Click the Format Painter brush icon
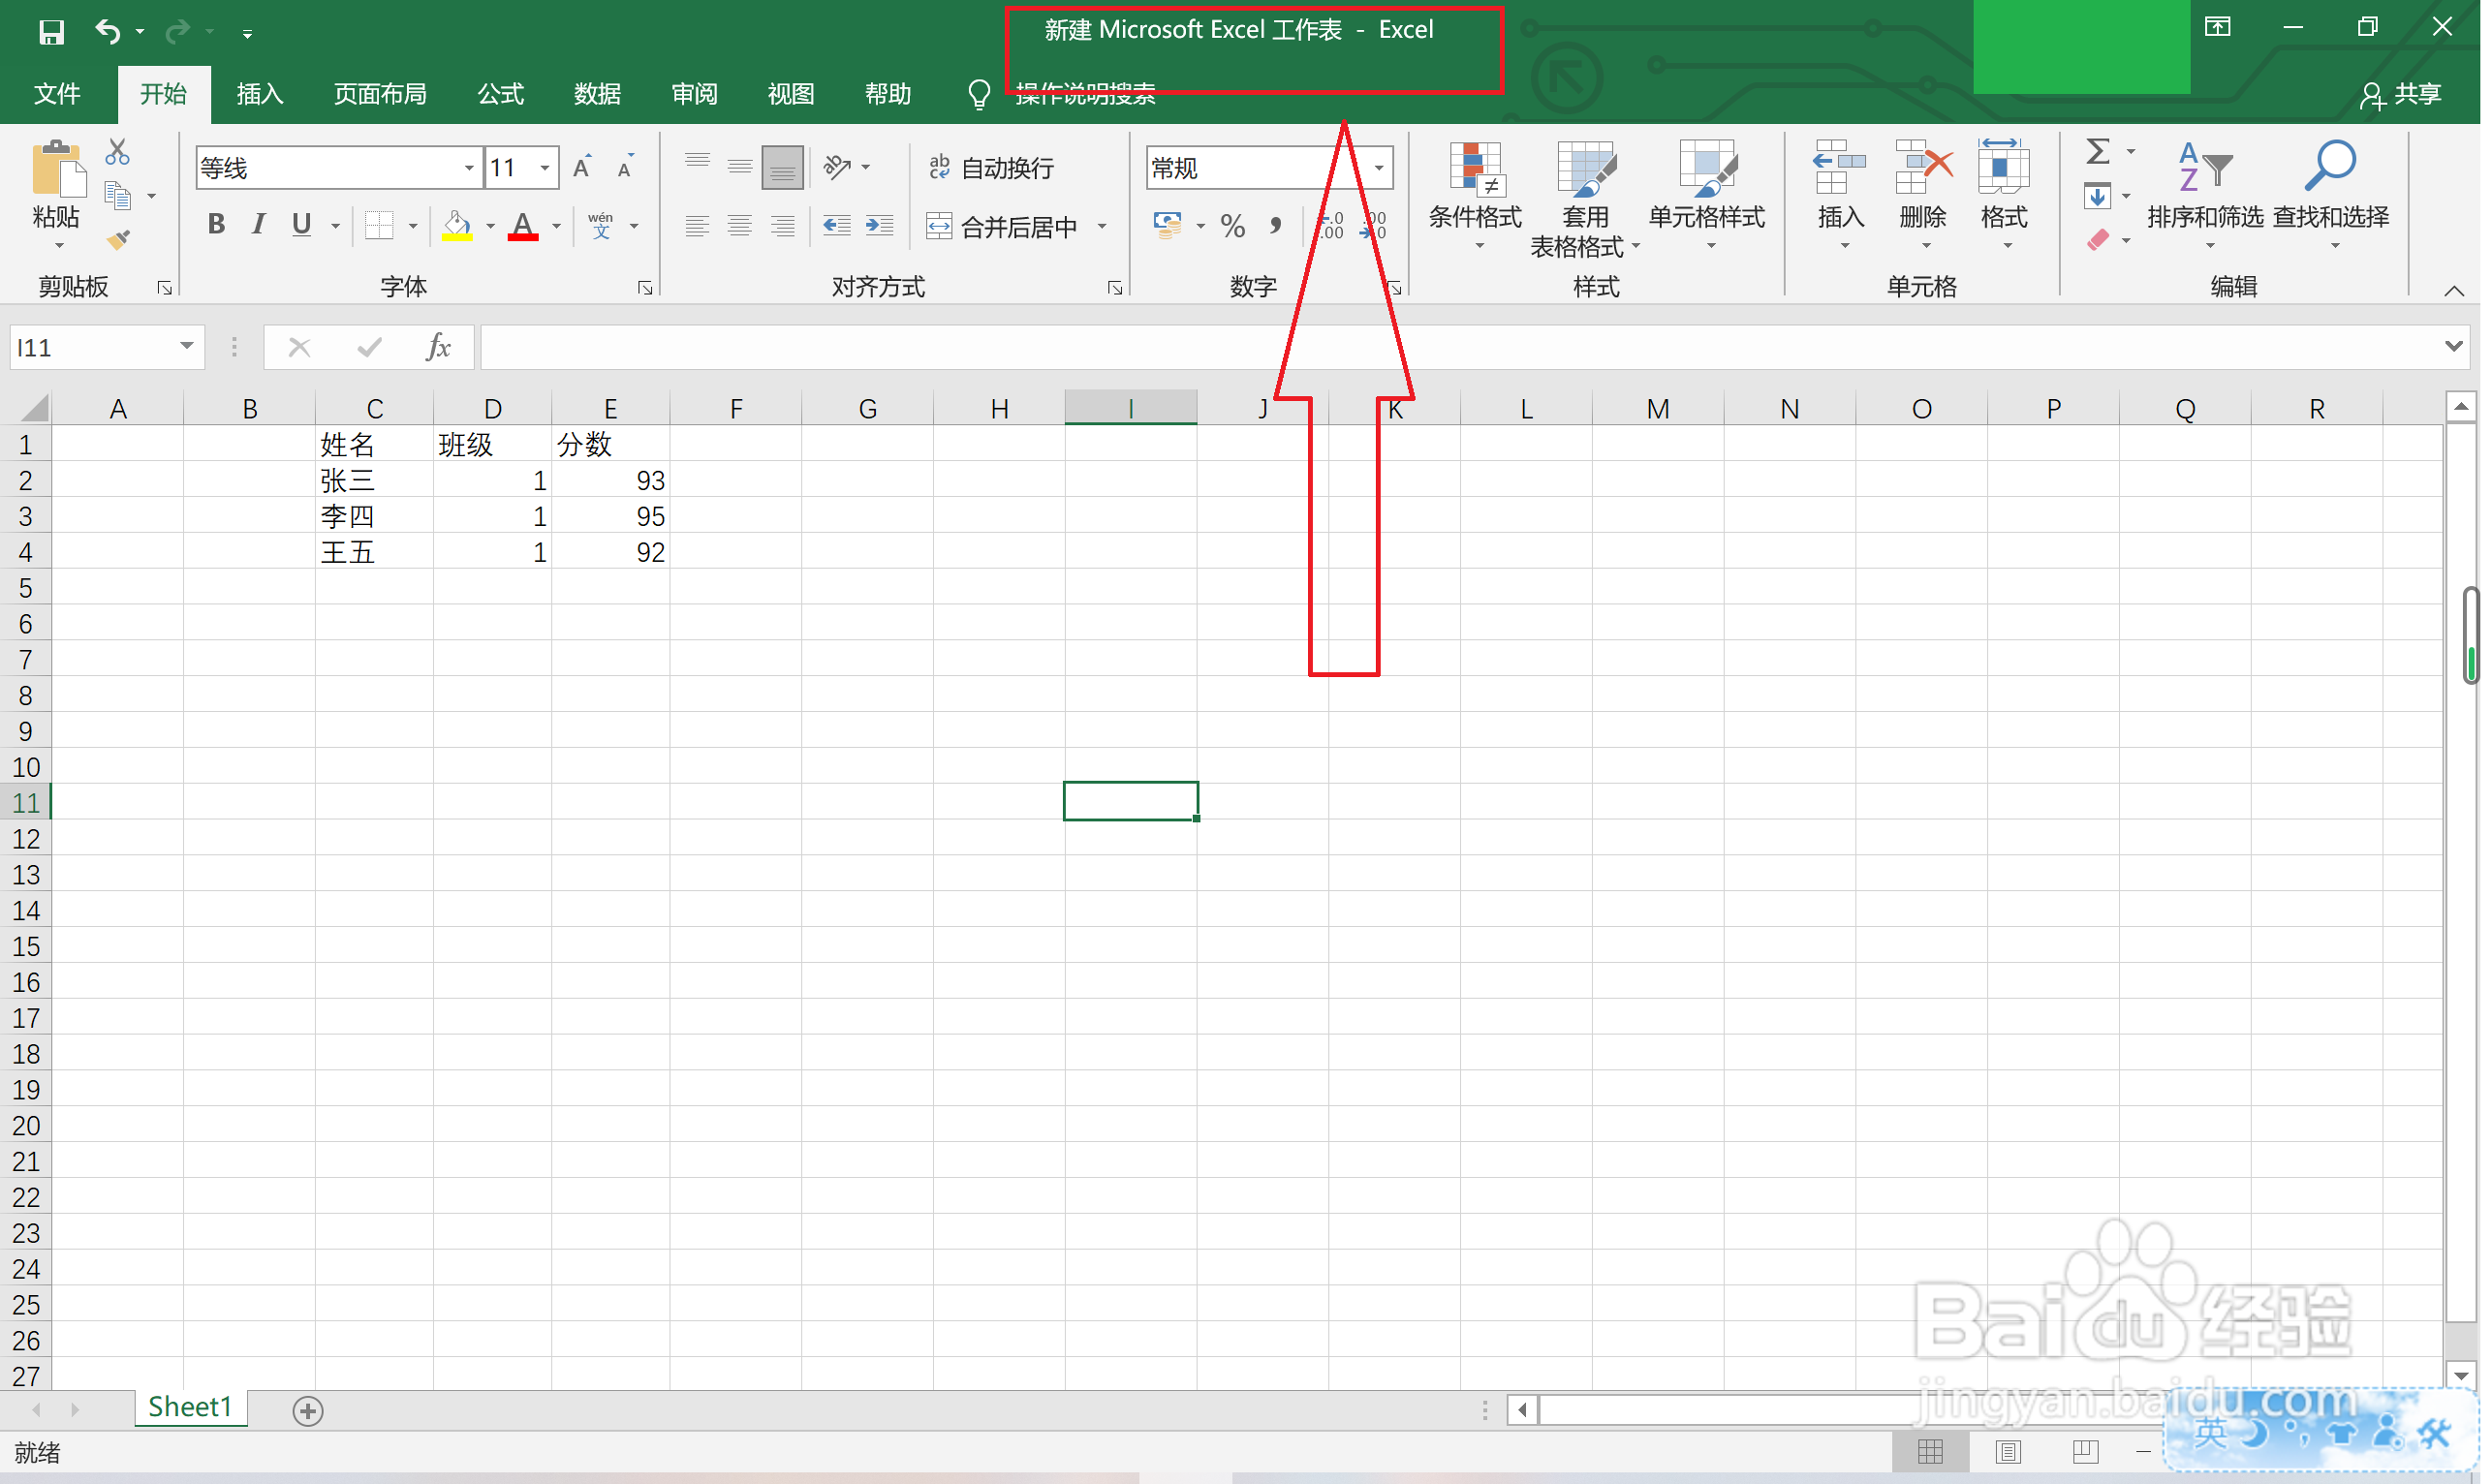The width and height of the screenshot is (2492, 1484). tap(118, 239)
